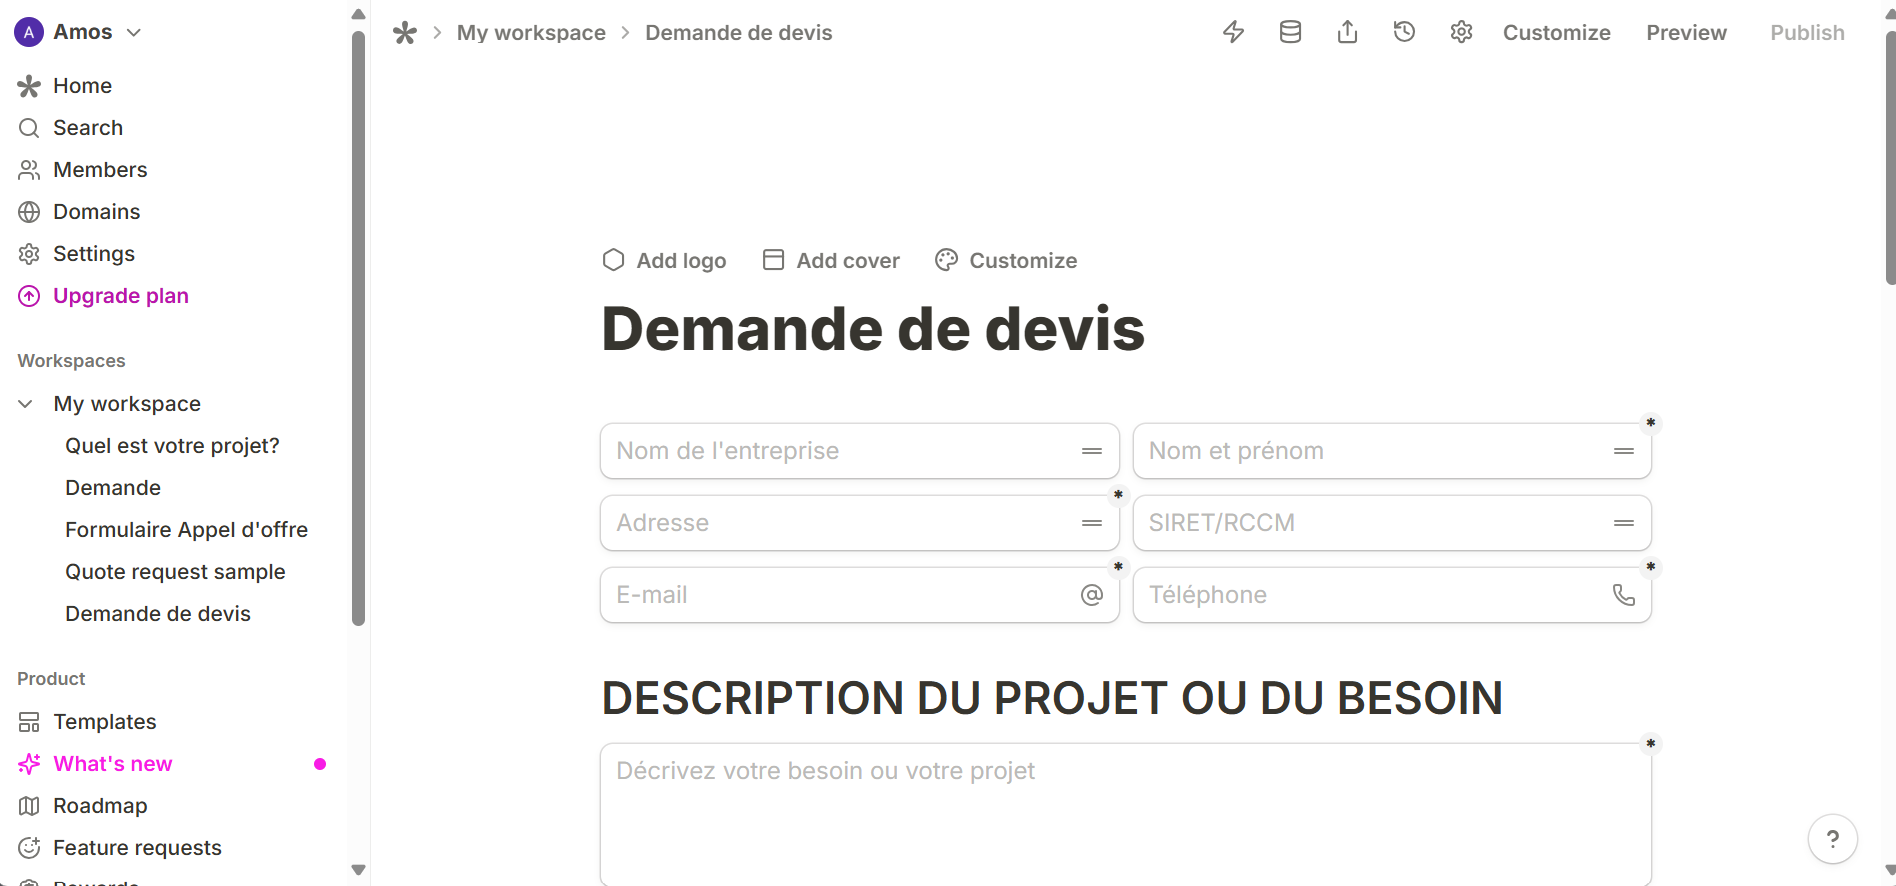The height and width of the screenshot is (886, 1896).
Task: Open version history clock icon
Action: 1405,32
